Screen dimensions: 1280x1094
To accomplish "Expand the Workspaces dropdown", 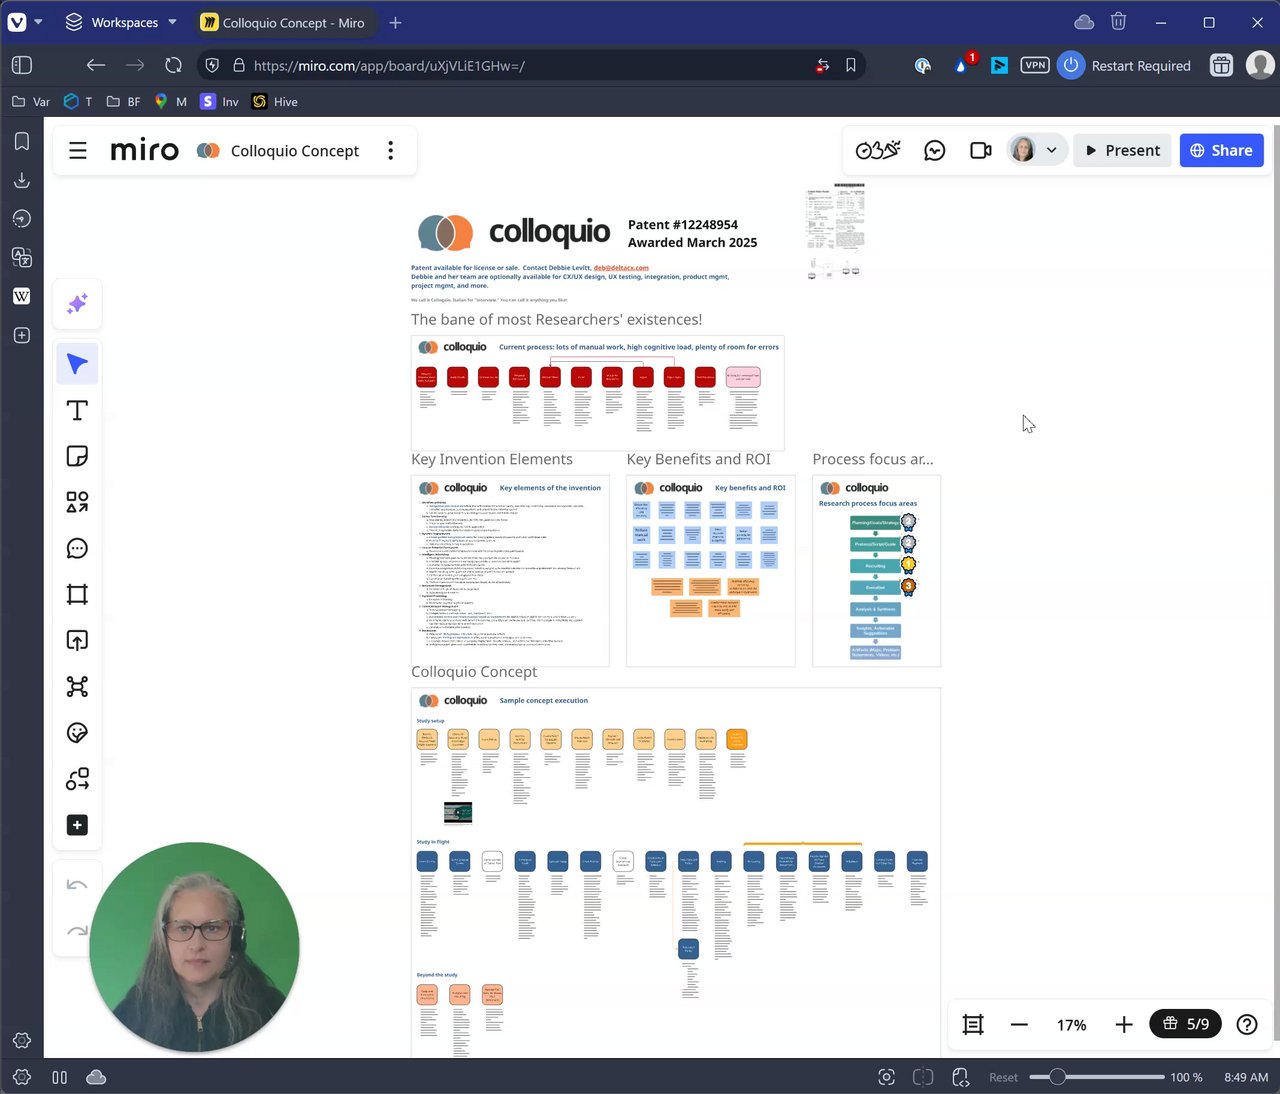I will pyautogui.click(x=121, y=22).
